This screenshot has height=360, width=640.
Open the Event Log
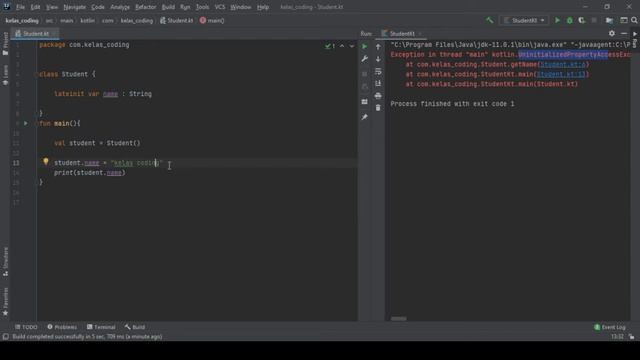(x=610, y=327)
